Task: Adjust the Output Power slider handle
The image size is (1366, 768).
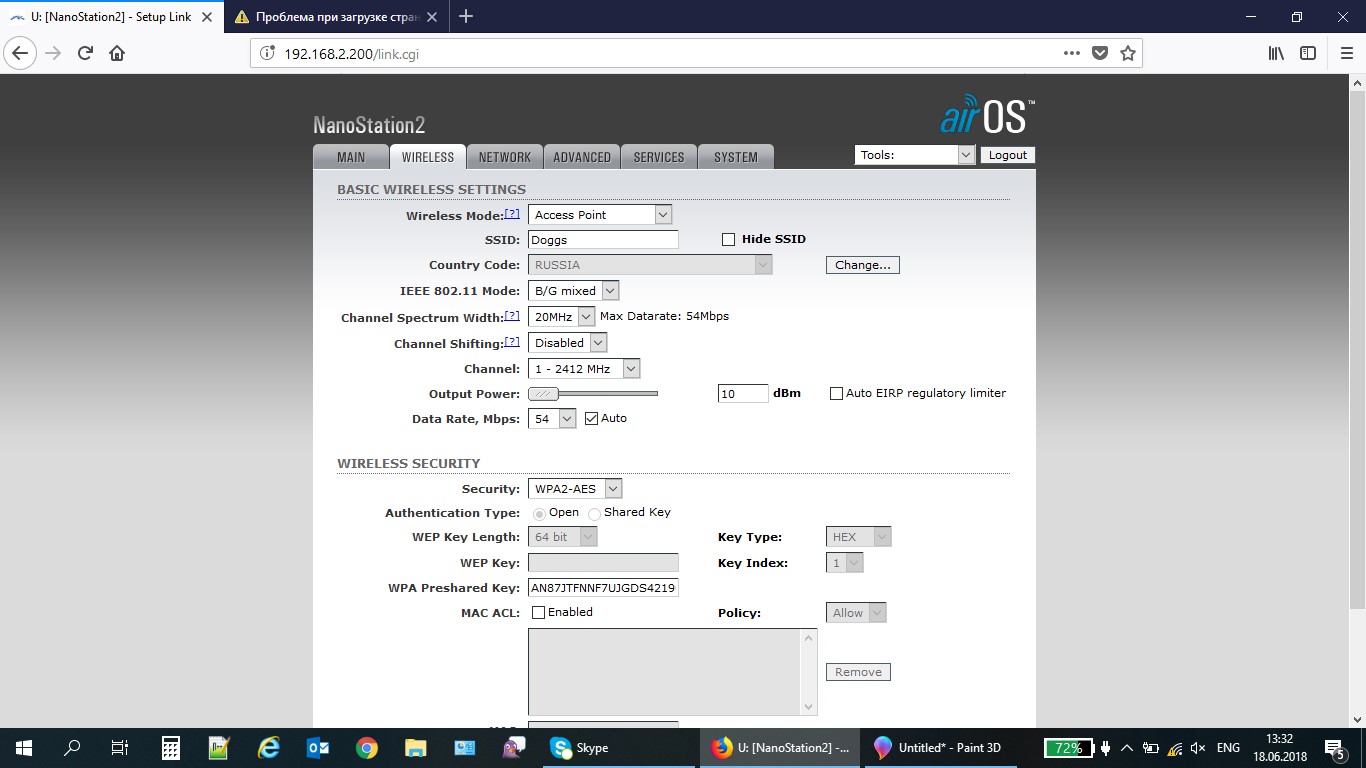Action: [x=543, y=394]
